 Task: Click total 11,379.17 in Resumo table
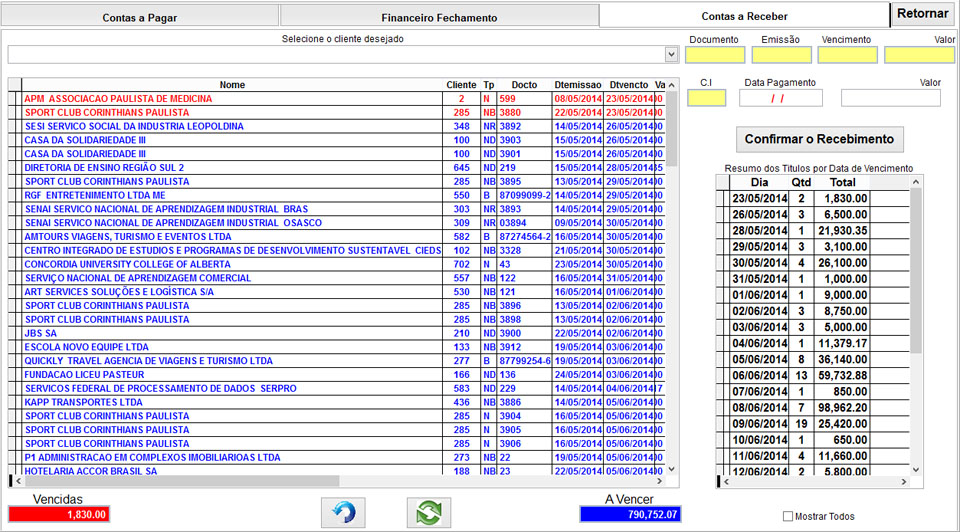(x=842, y=343)
